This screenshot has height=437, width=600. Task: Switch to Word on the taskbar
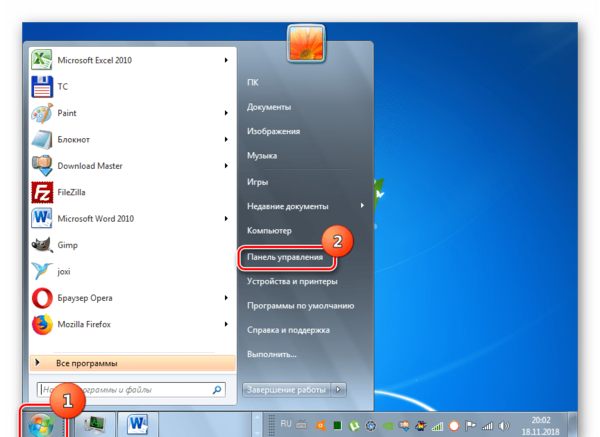(138, 424)
